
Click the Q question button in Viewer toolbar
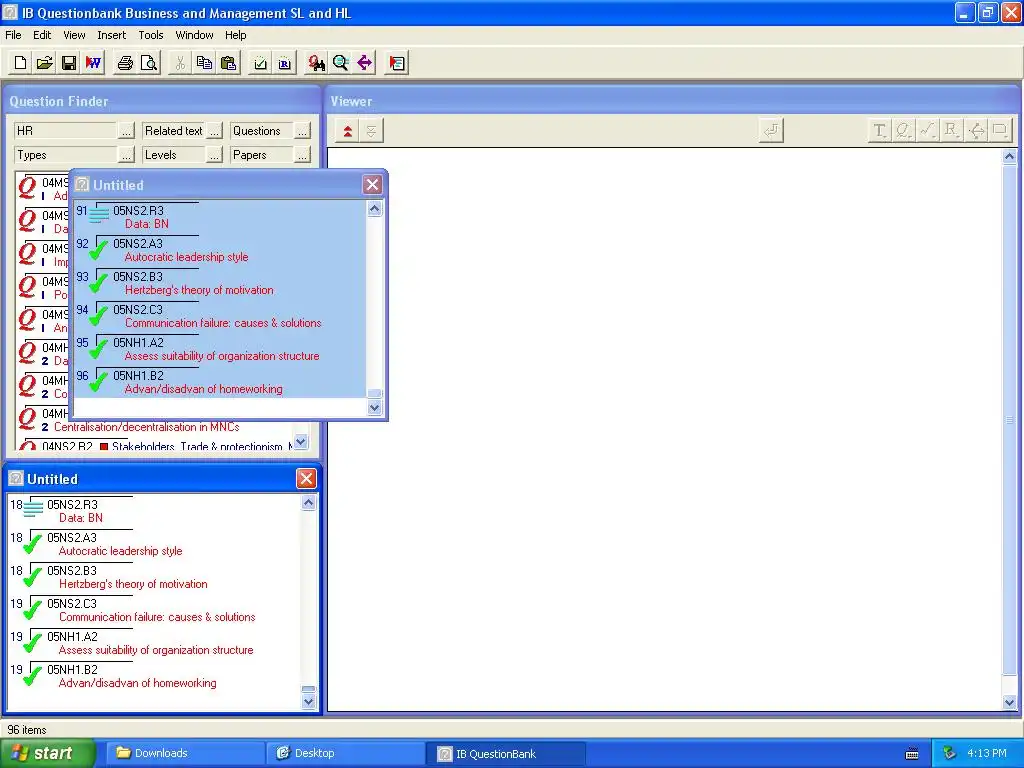(x=903, y=131)
